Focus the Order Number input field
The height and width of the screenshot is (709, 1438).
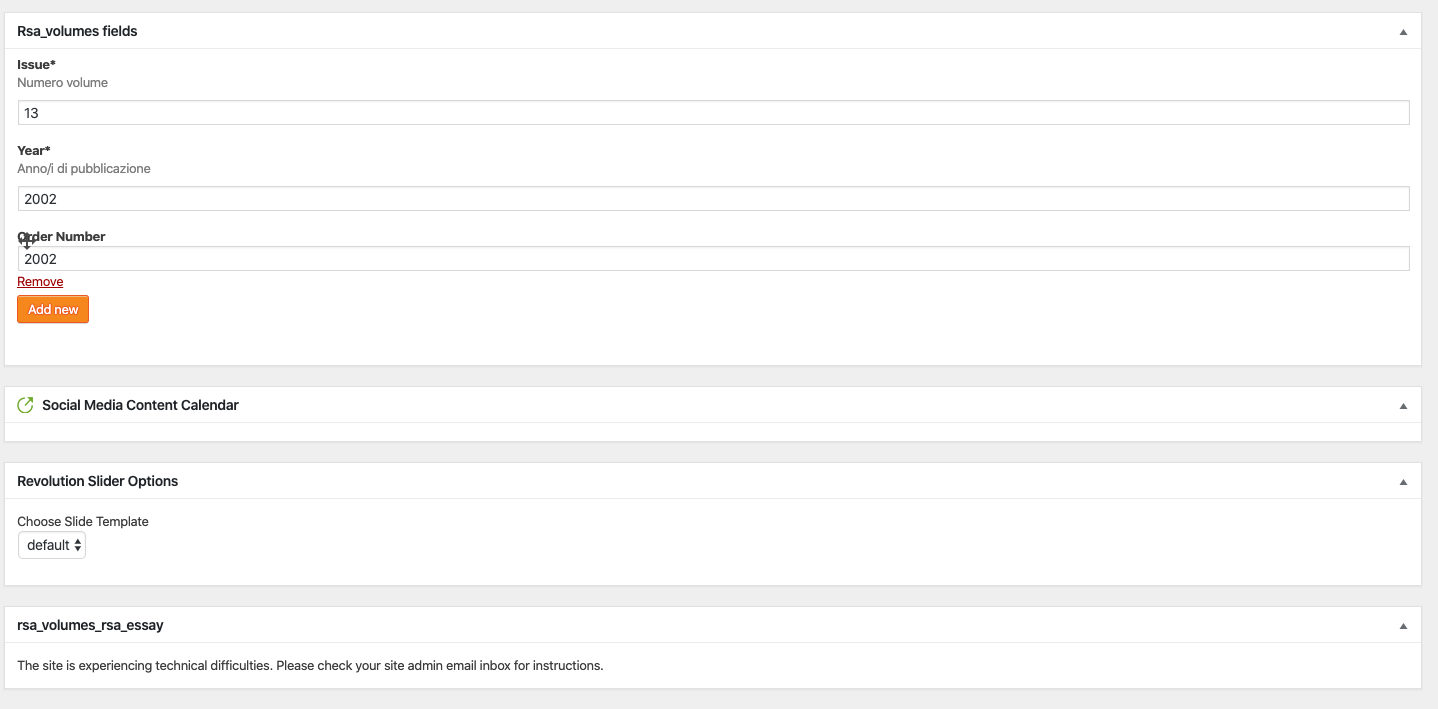click(713, 259)
